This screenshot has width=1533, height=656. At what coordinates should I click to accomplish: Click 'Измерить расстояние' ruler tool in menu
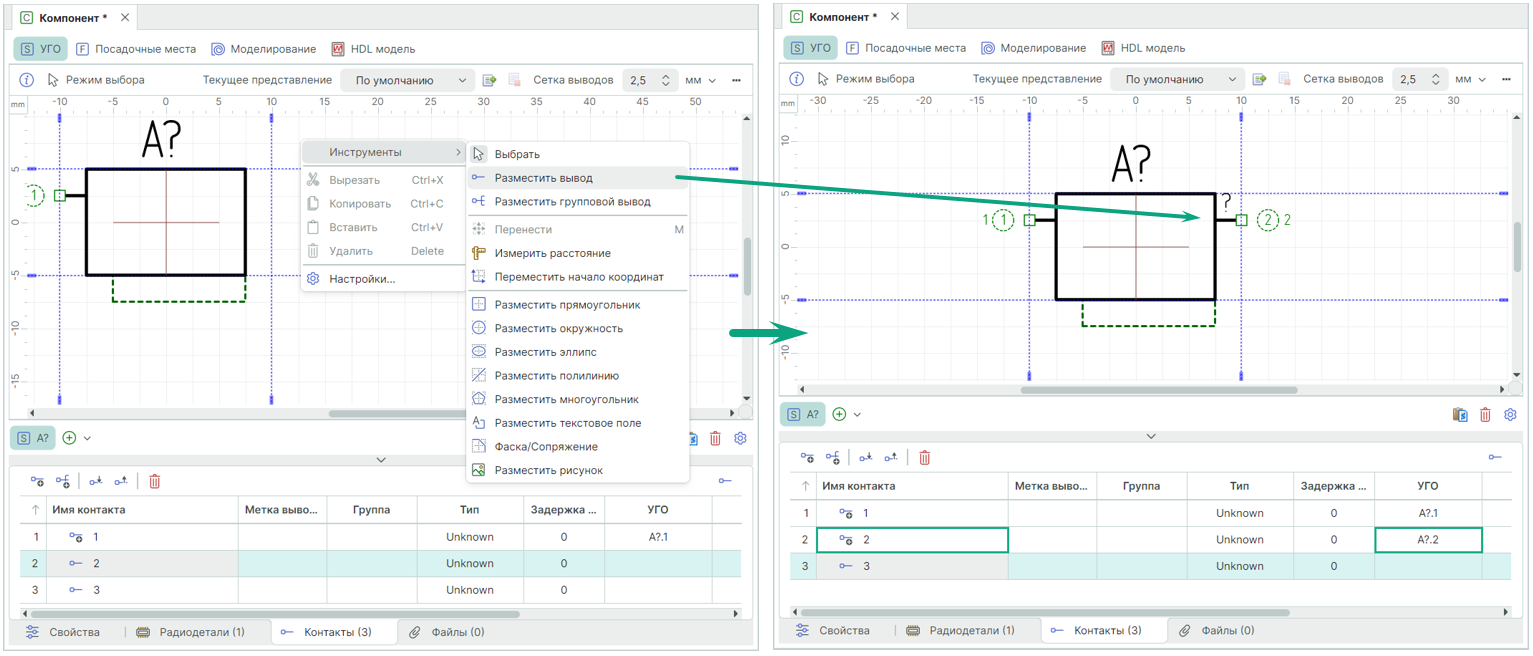[552, 253]
